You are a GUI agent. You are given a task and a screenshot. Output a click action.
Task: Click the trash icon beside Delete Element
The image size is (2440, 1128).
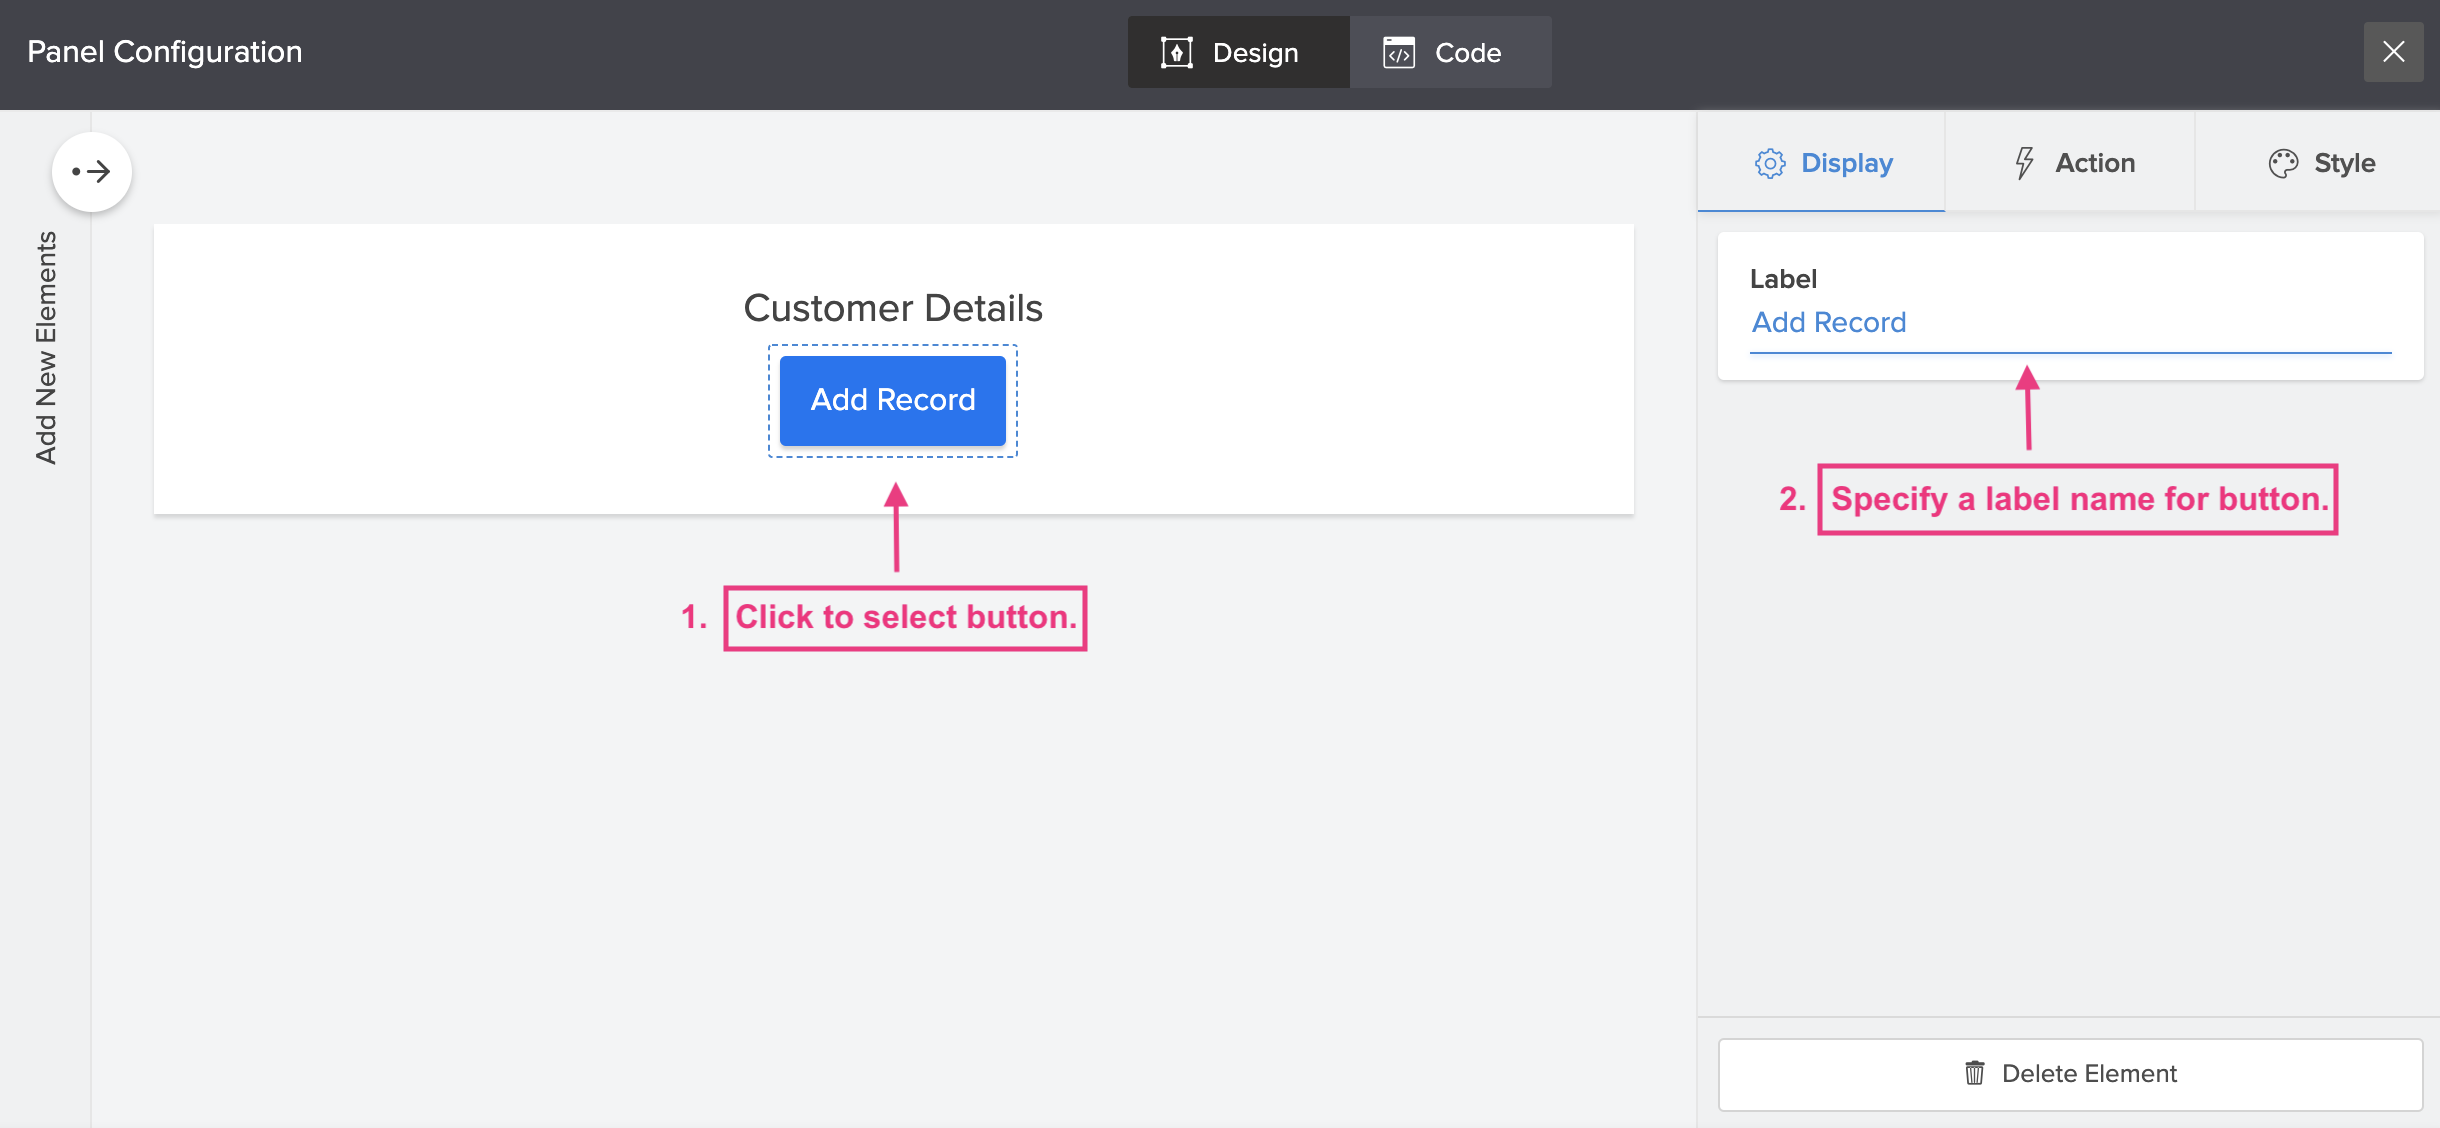[x=1974, y=1073]
